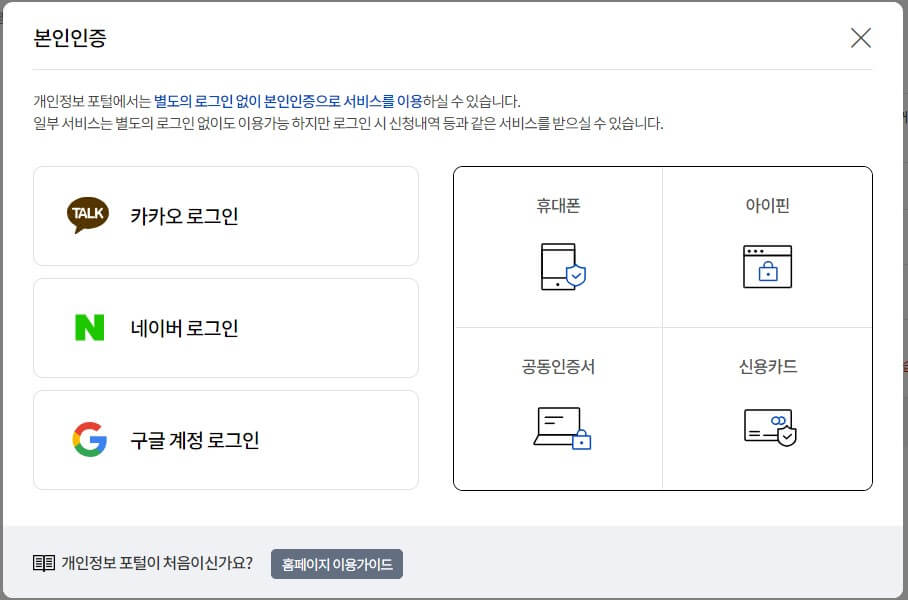908x600 pixels.
Task: Open the 홈페이지 이용가이드
Action: tap(336, 563)
